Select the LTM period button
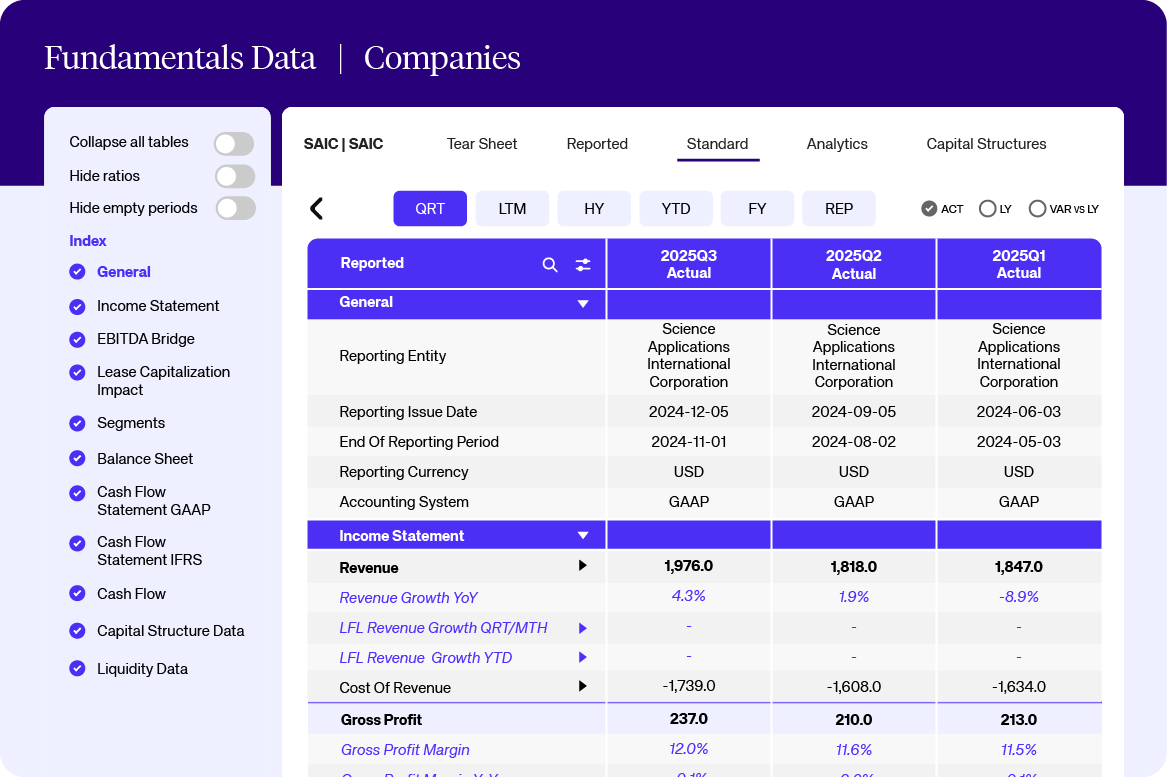The height and width of the screenshot is (777, 1167). pyautogui.click(x=512, y=209)
